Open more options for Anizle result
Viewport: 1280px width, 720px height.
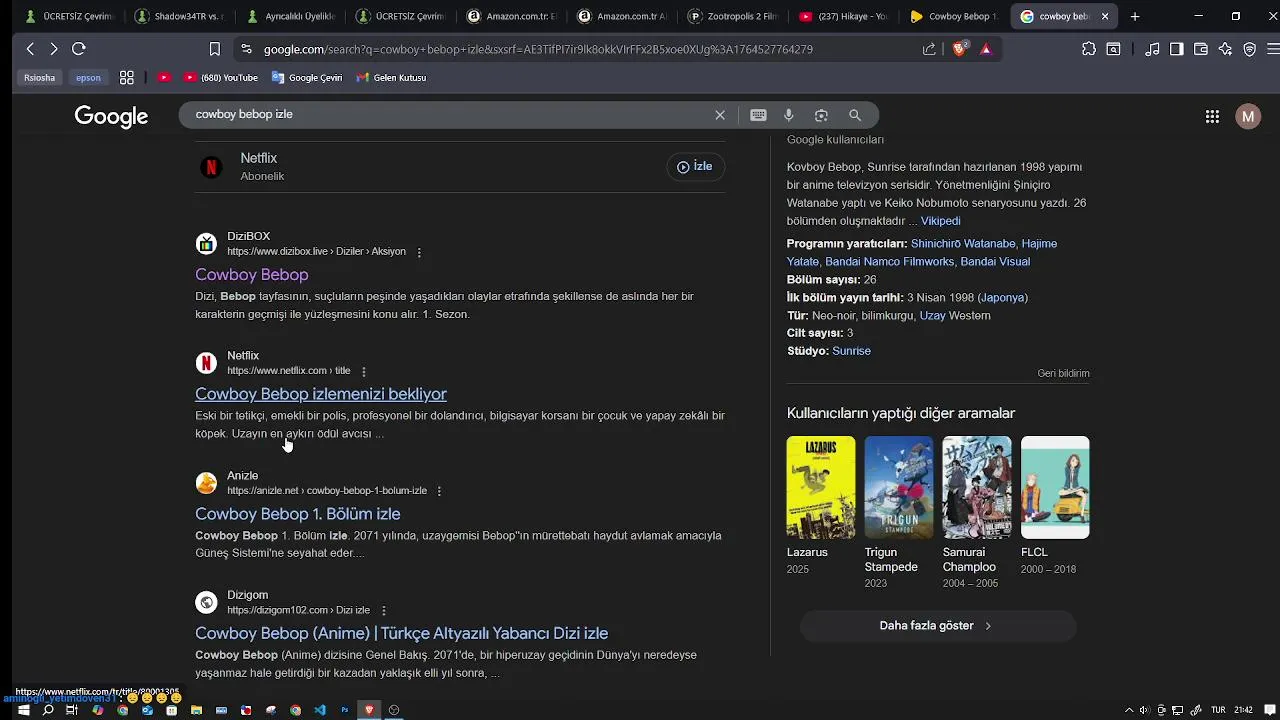point(439,491)
